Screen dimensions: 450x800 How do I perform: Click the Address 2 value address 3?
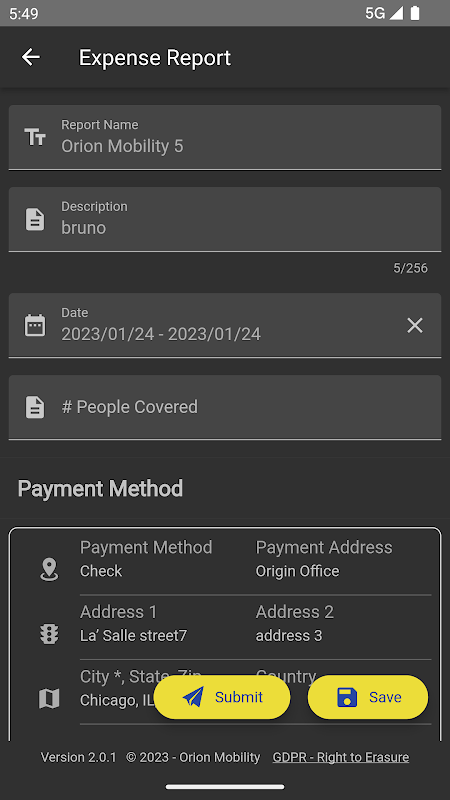tap(289, 636)
